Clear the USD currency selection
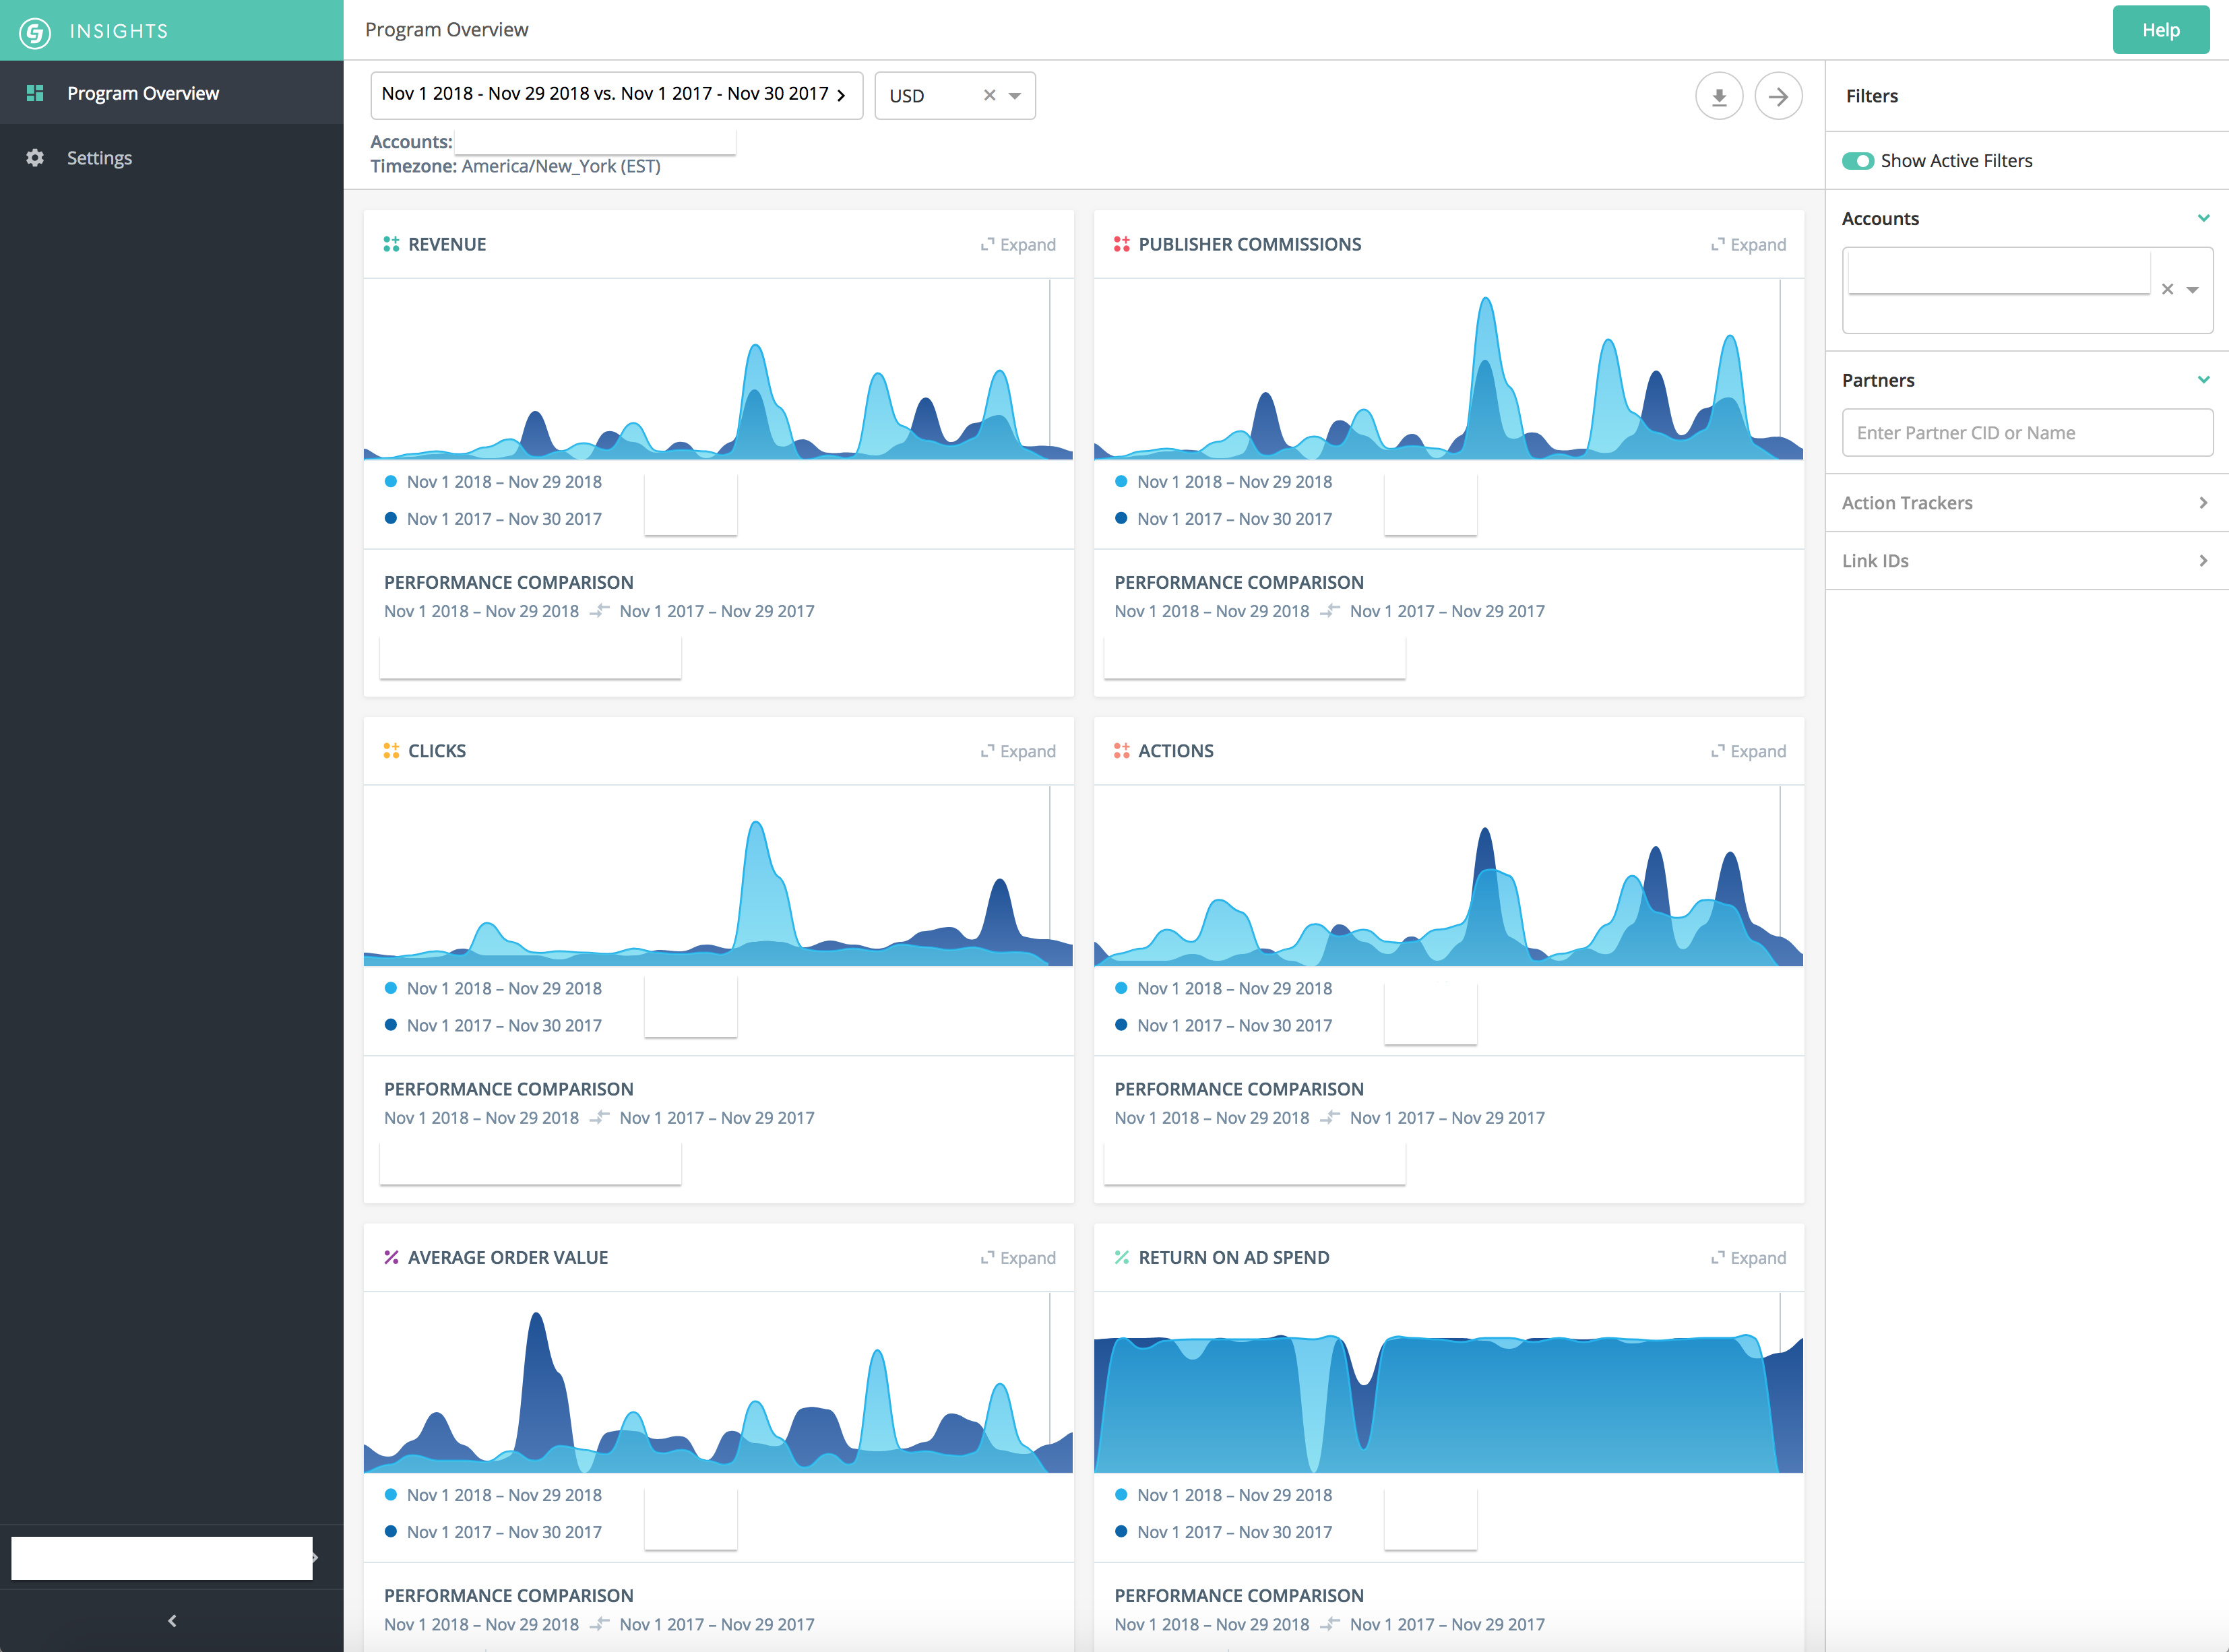Viewport: 2229px width, 1652px height. 989,95
